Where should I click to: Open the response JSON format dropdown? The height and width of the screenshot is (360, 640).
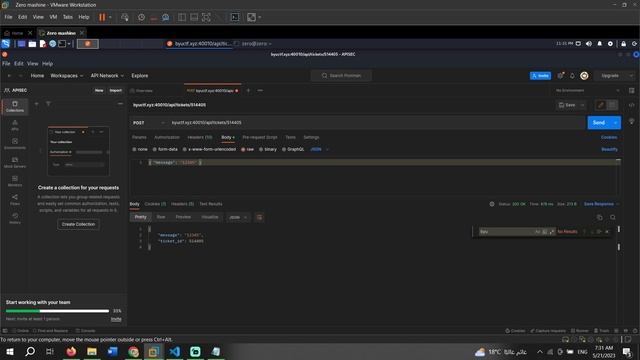pyautogui.click(x=238, y=217)
